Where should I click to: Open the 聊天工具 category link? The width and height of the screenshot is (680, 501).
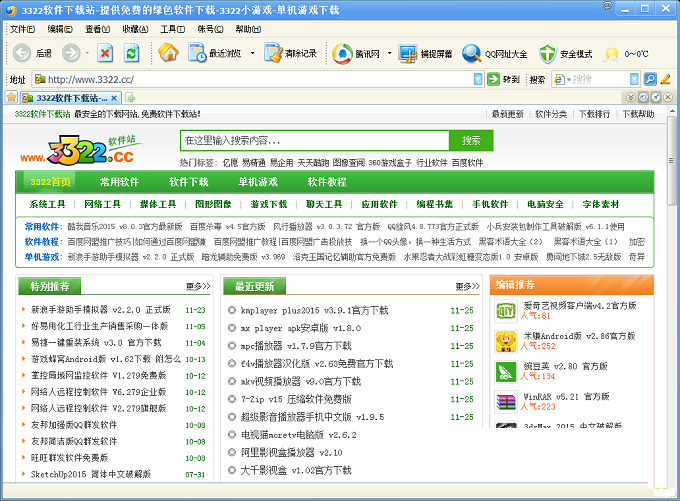(x=324, y=204)
